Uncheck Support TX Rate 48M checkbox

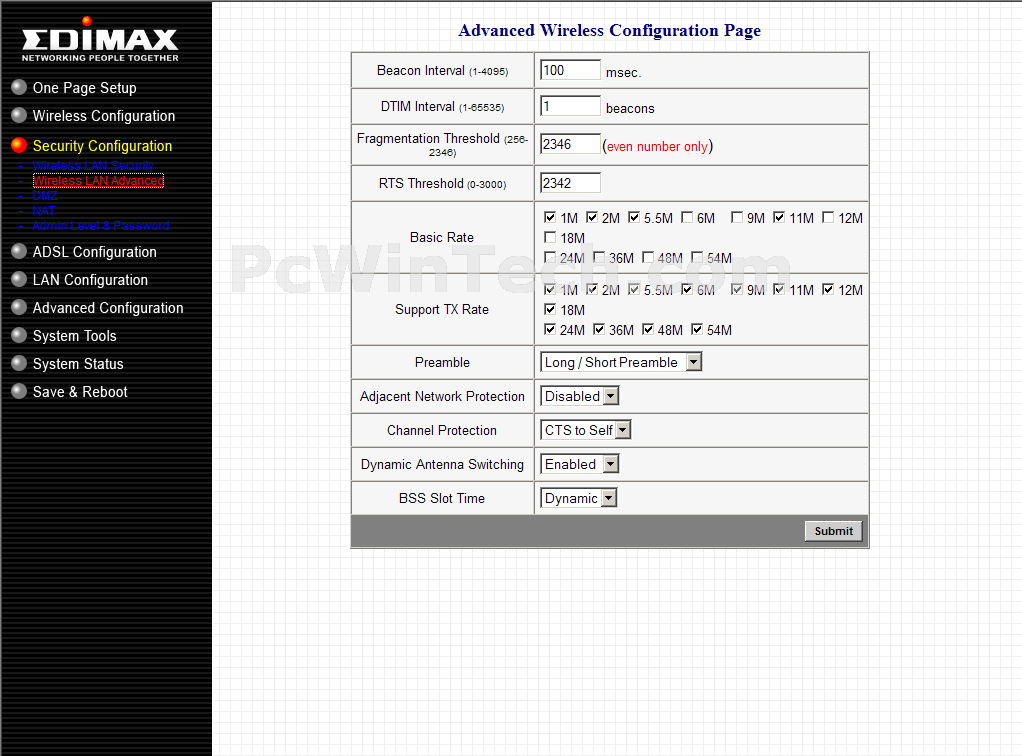(x=648, y=329)
